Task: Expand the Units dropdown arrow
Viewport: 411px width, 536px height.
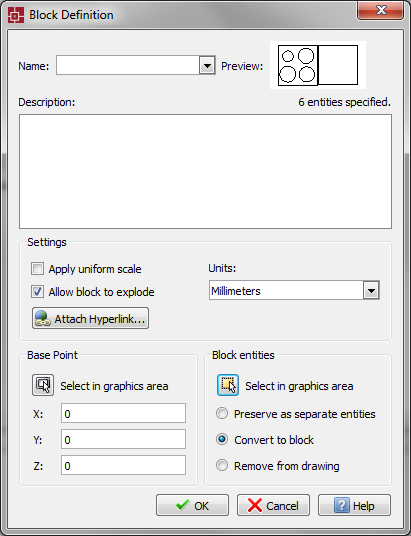Action: pos(371,290)
